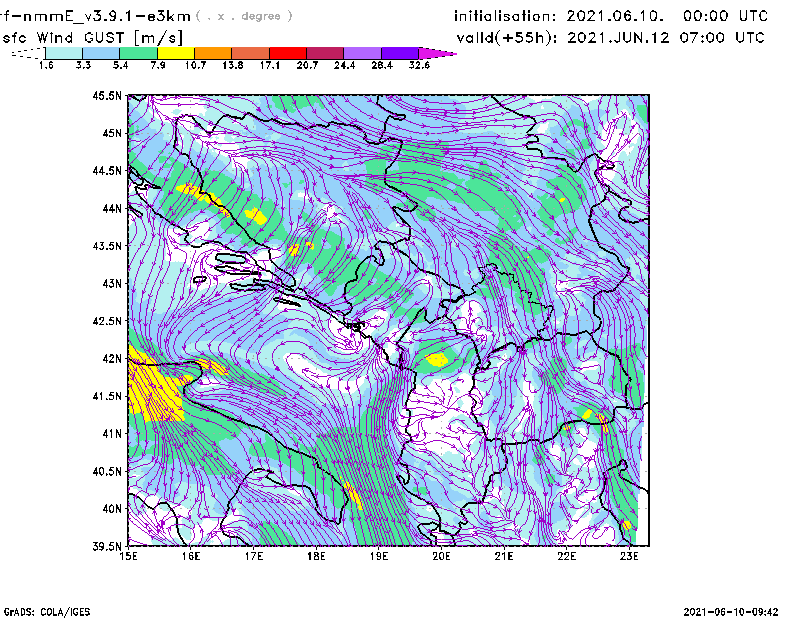Click the lavender 24.4–28.4 legend swatch

click(362, 53)
